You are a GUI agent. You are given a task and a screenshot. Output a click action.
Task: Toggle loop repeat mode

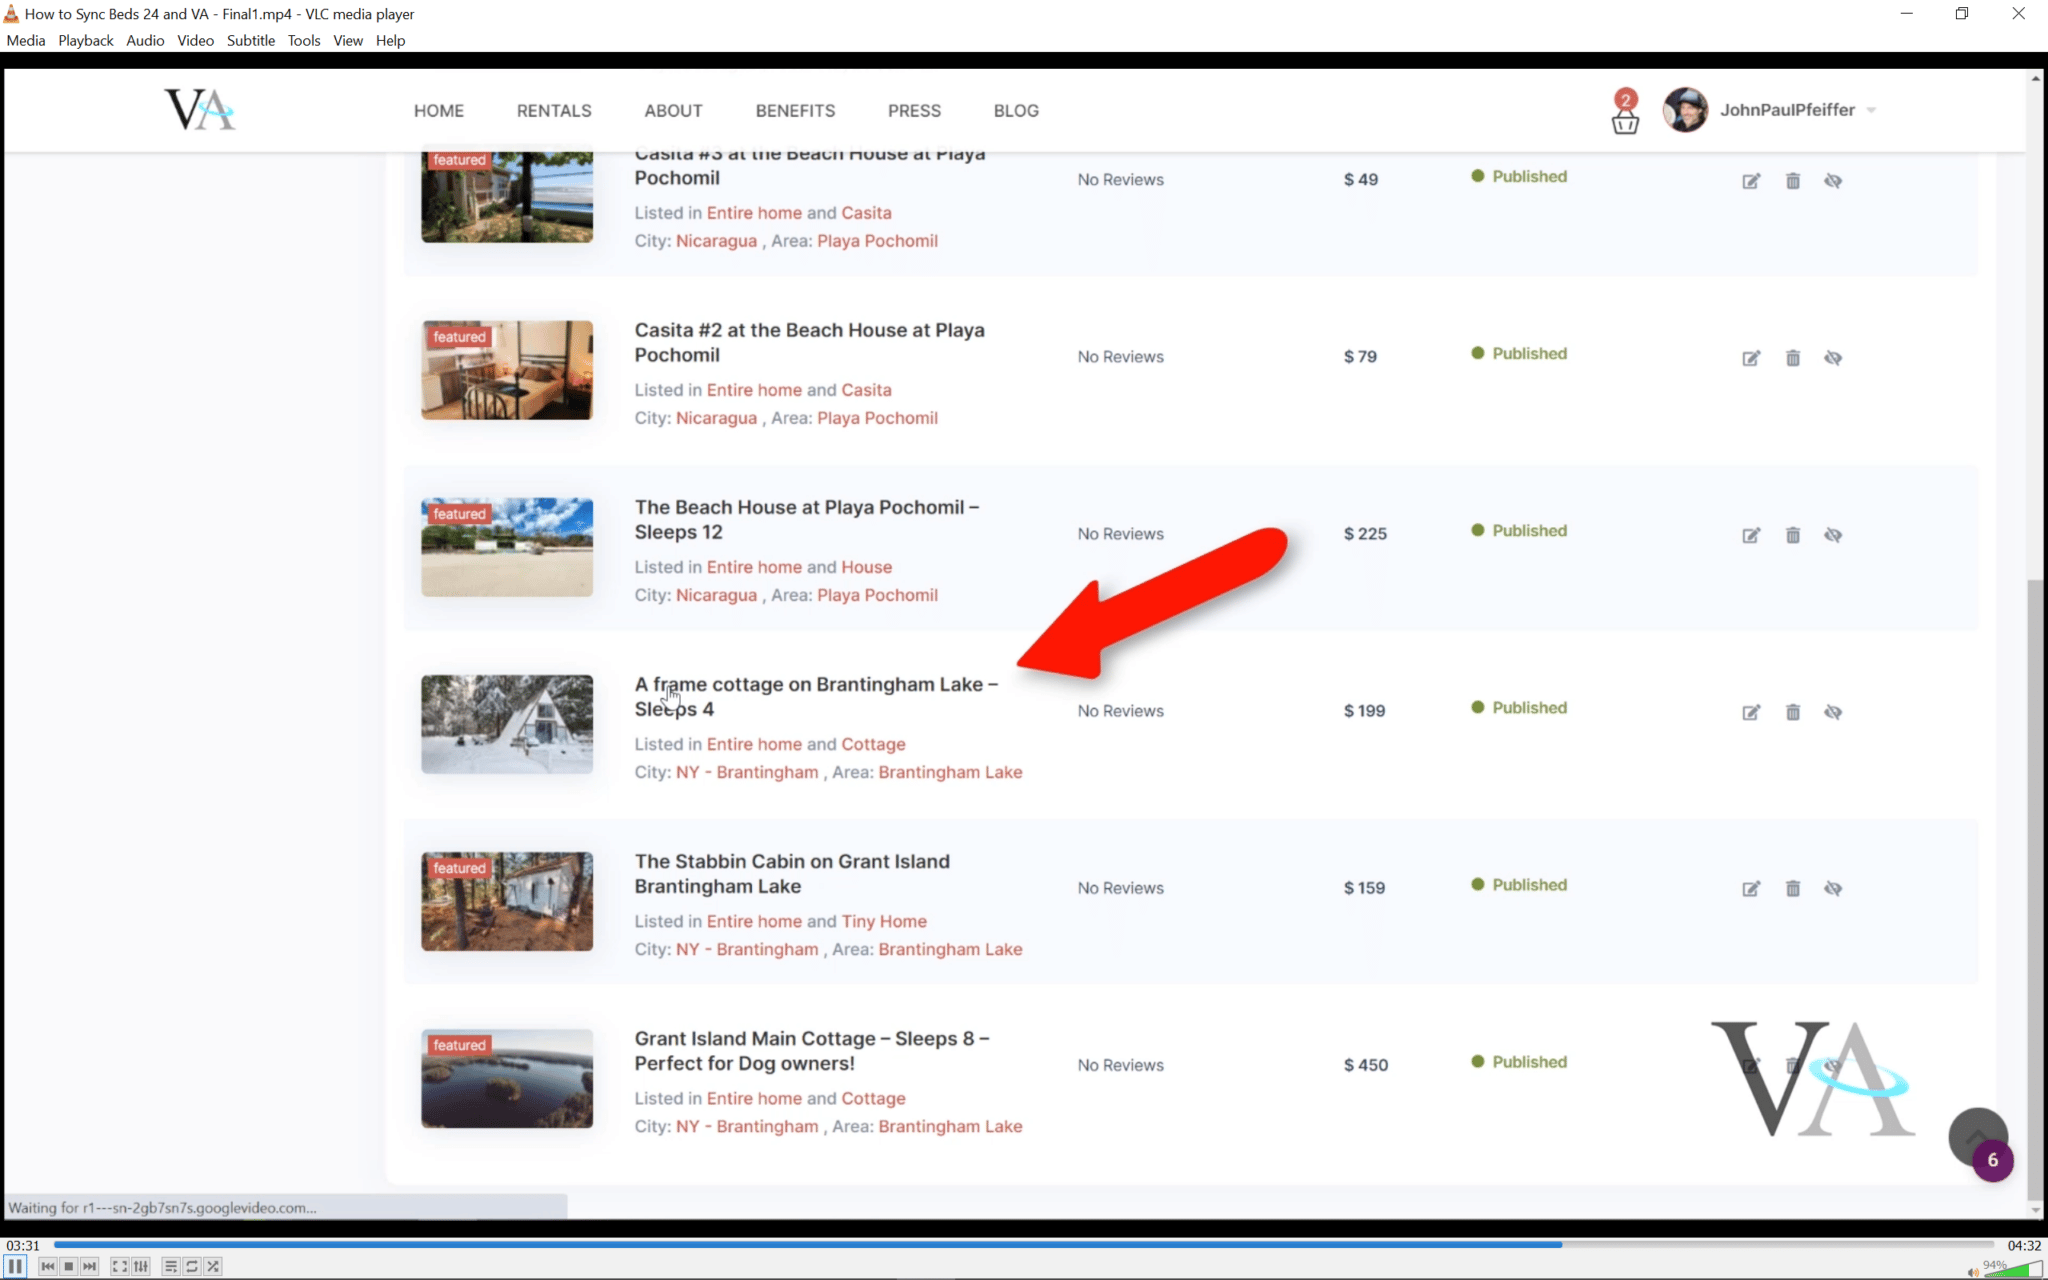click(192, 1266)
